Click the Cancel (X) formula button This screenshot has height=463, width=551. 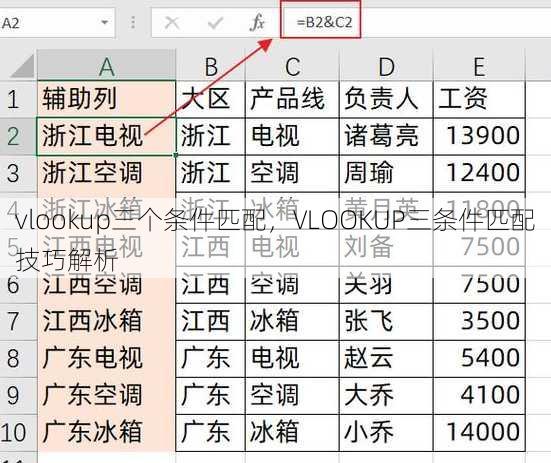pyautogui.click(x=172, y=23)
